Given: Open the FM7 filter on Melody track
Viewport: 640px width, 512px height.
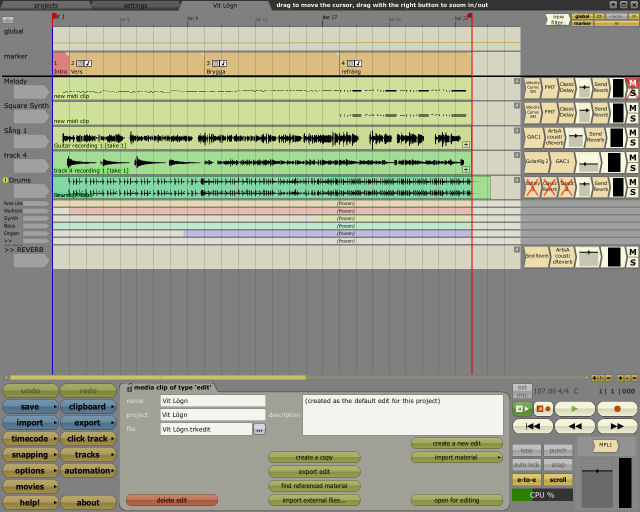Looking at the screenshot, I should 549,87.
